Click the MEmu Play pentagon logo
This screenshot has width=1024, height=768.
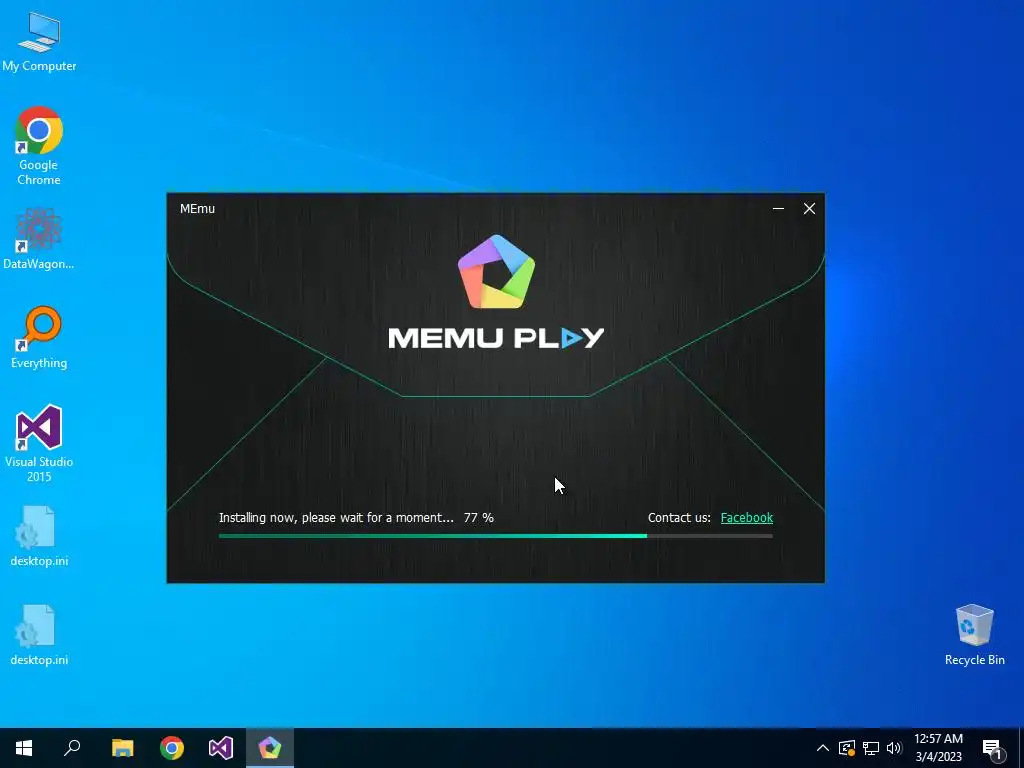click(x=496, y=272)
